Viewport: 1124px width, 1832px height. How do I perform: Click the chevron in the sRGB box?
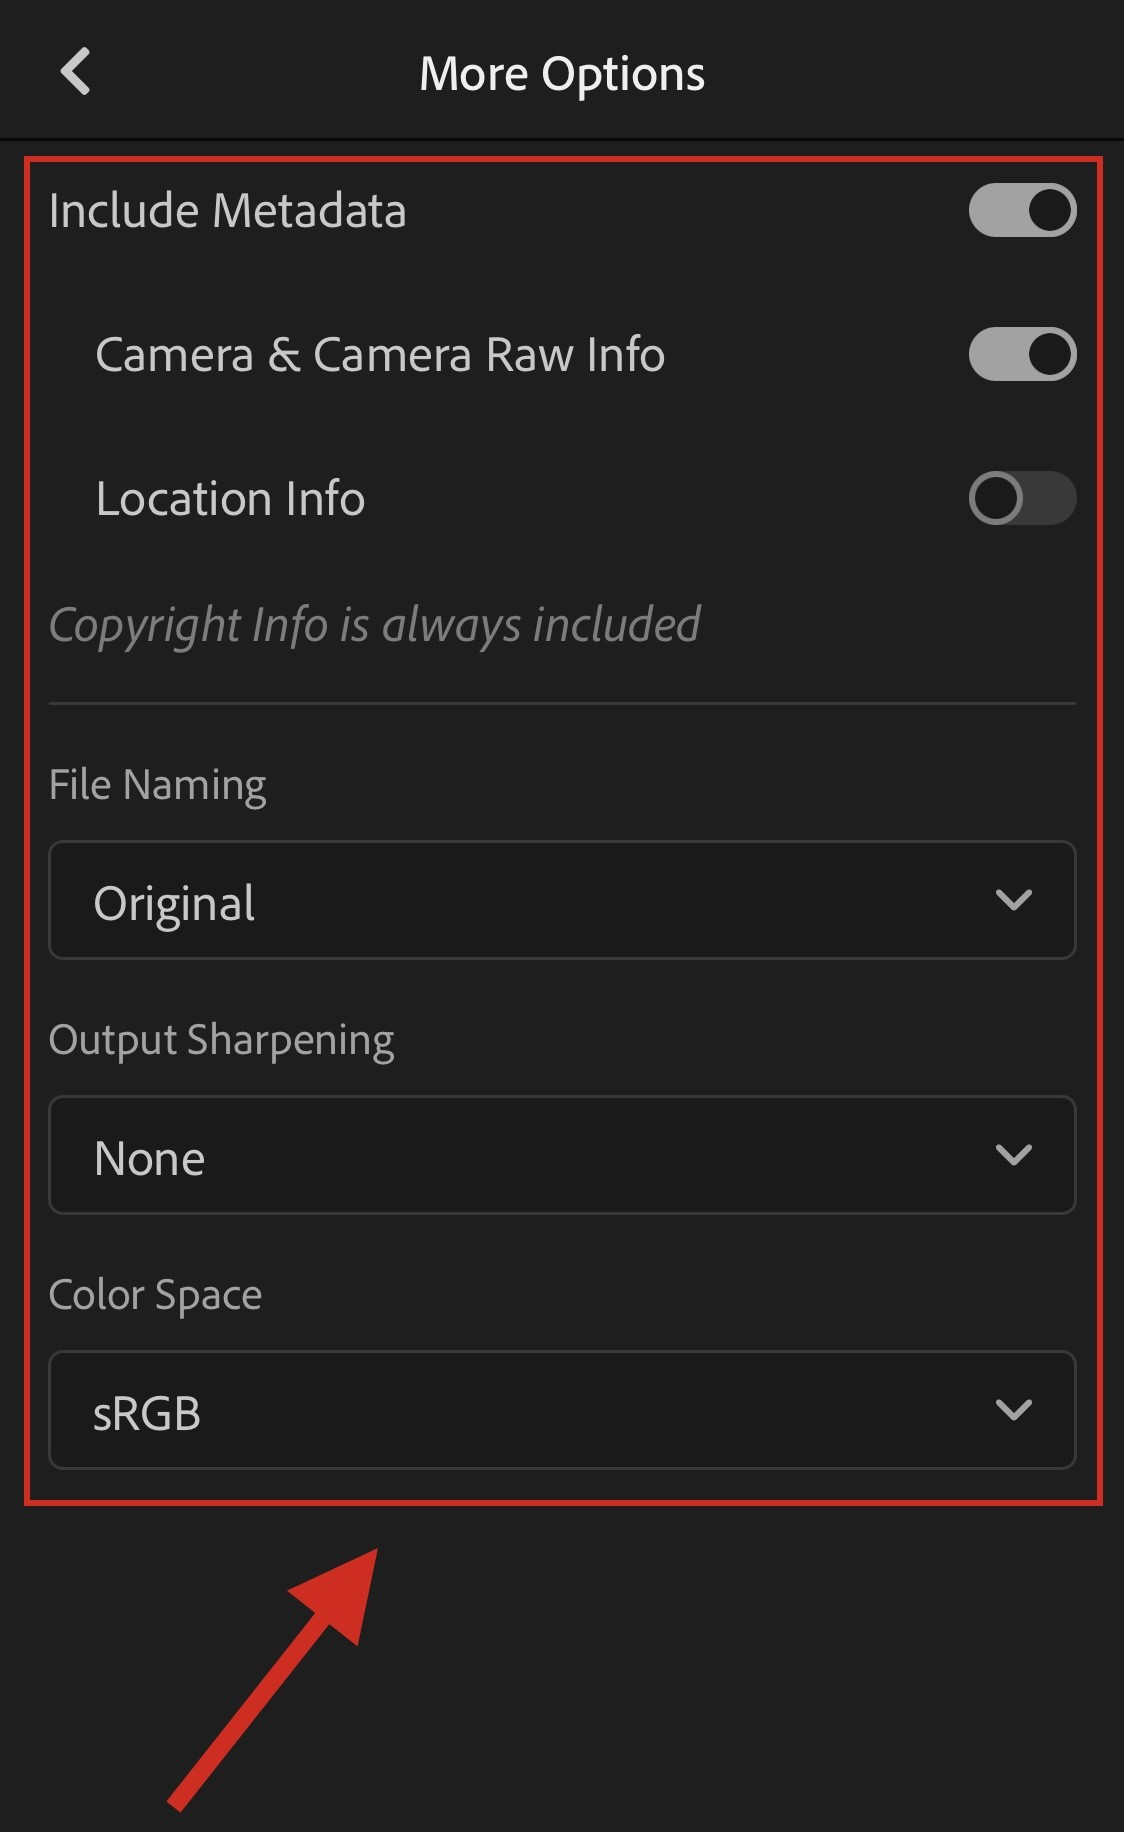coord(1014,1410)
